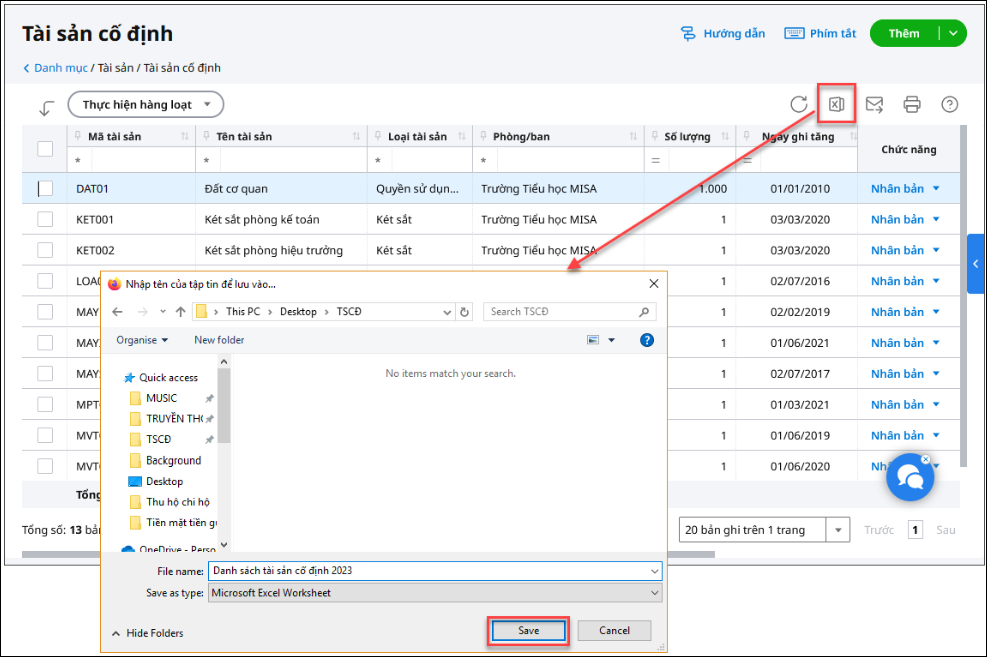Open the Organise menu

pyautogui.click(x=142, y=340)
